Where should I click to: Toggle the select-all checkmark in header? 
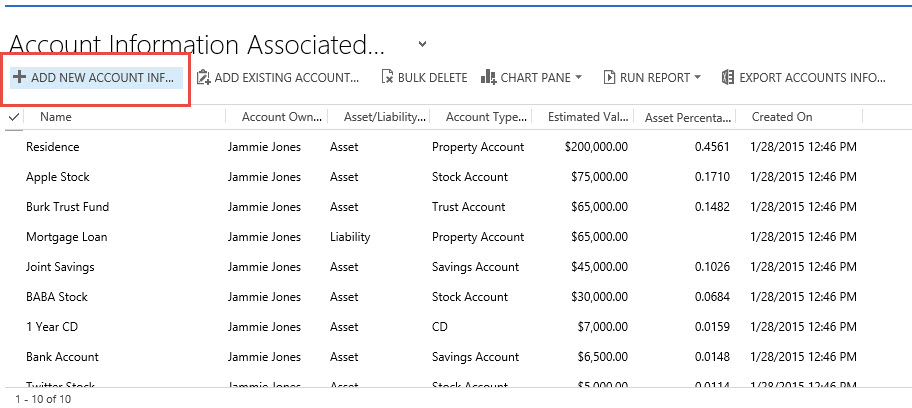[x=13, y=117]
